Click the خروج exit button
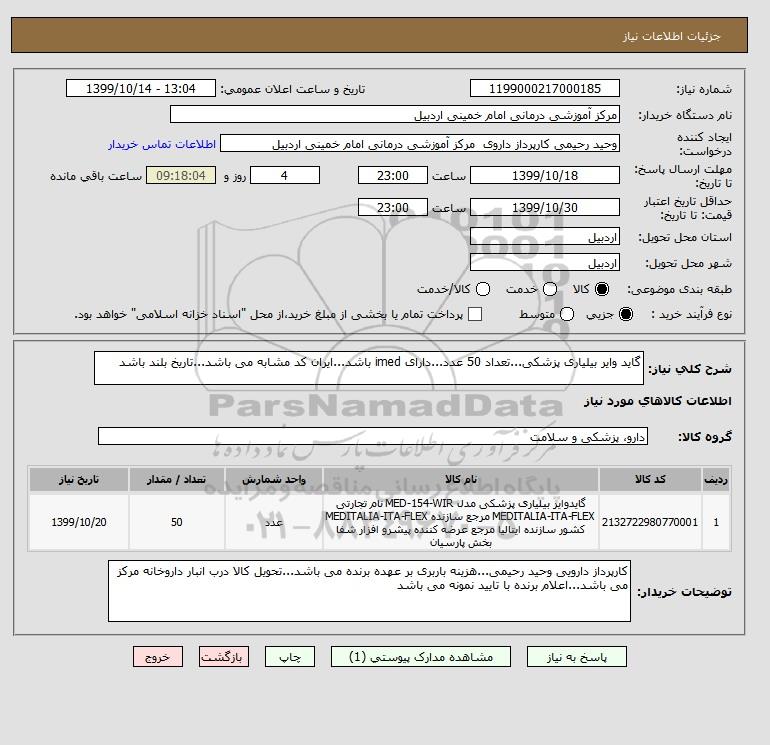 pos(158,657)
